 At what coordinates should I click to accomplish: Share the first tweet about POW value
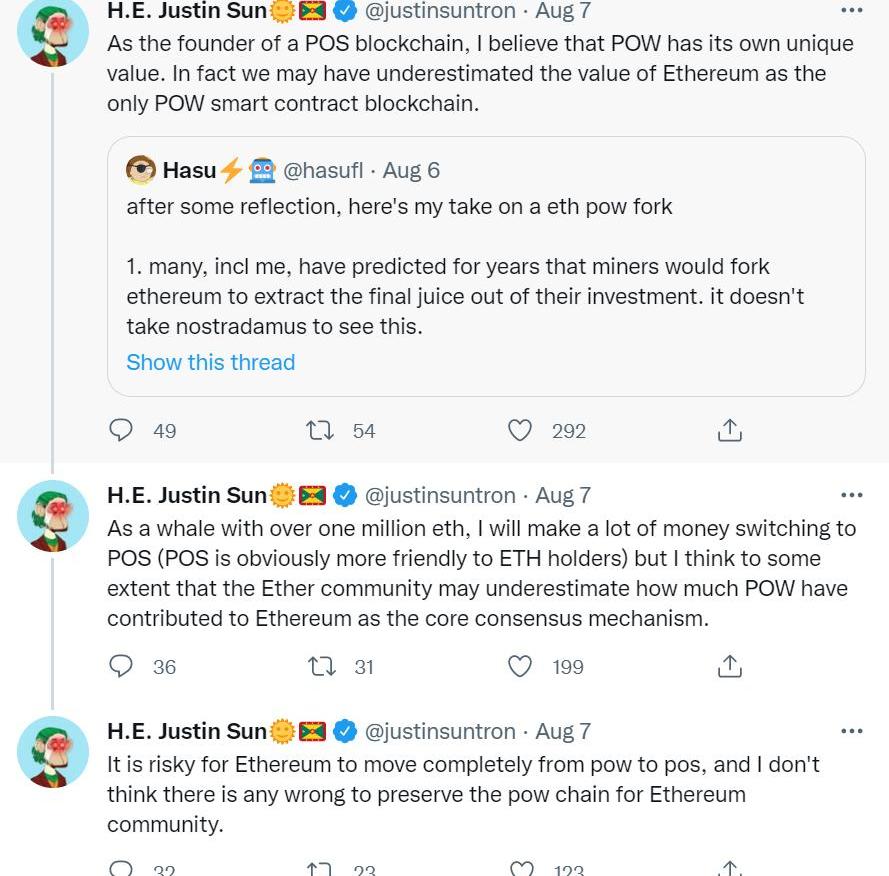point(730,430)
